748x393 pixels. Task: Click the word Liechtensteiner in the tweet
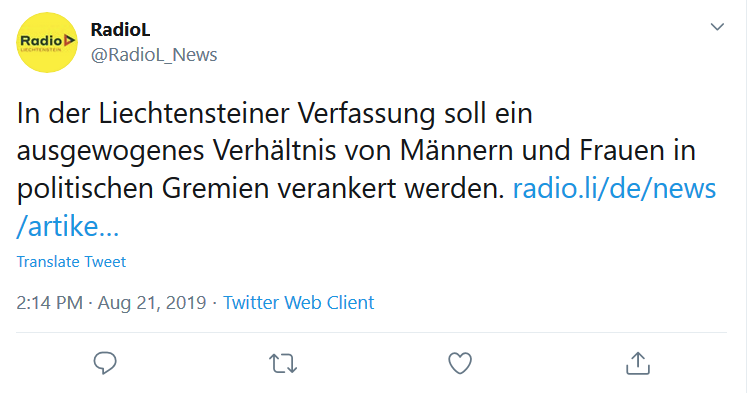pyautogui.click(x=194, y=113)
